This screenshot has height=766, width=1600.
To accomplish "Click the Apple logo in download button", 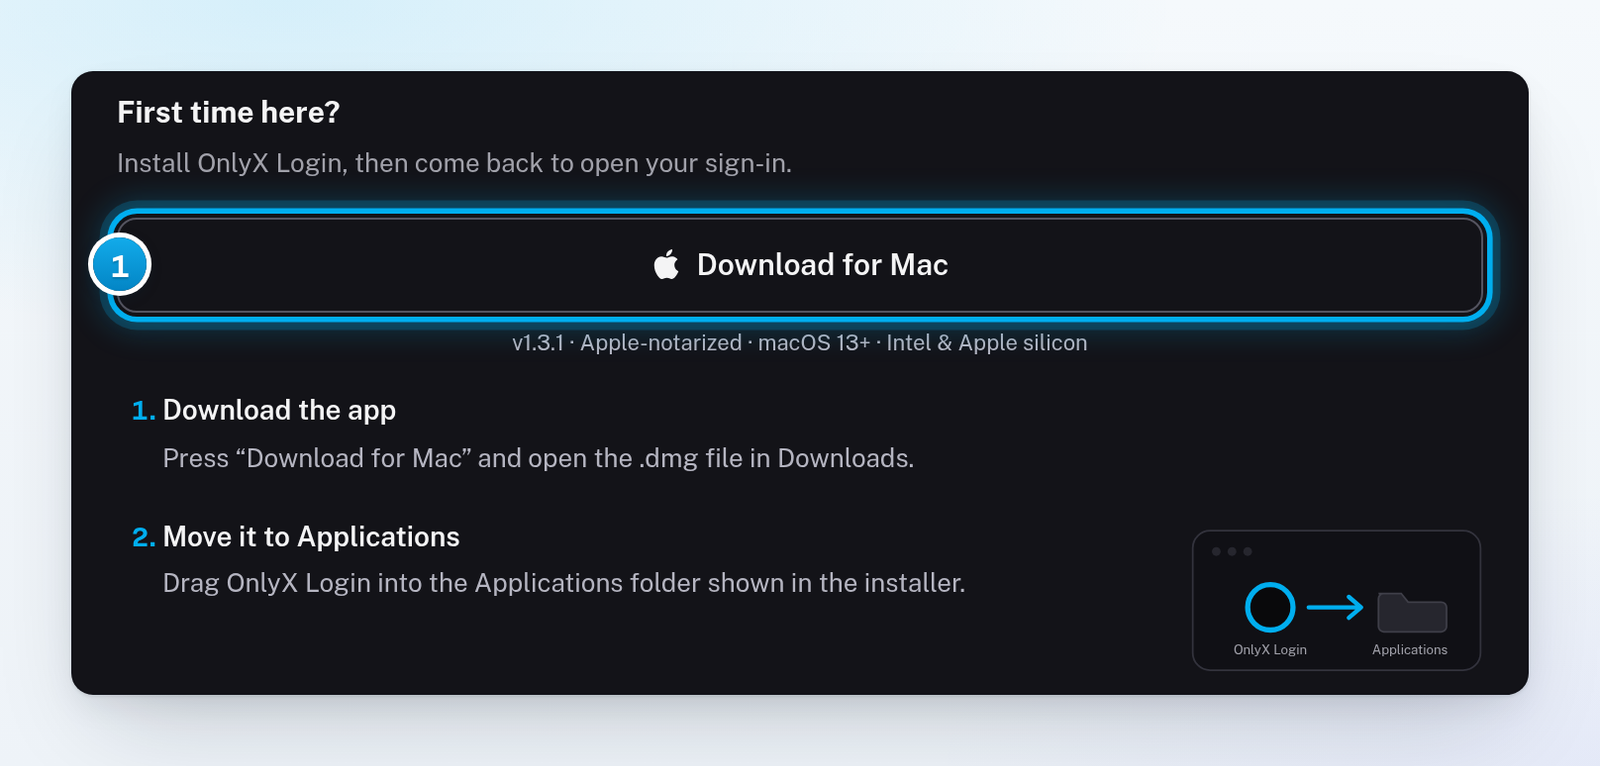I will click(666, 264).
